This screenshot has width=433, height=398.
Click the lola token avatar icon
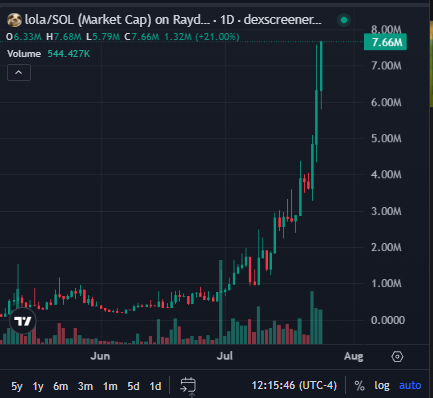click(14, 20)
